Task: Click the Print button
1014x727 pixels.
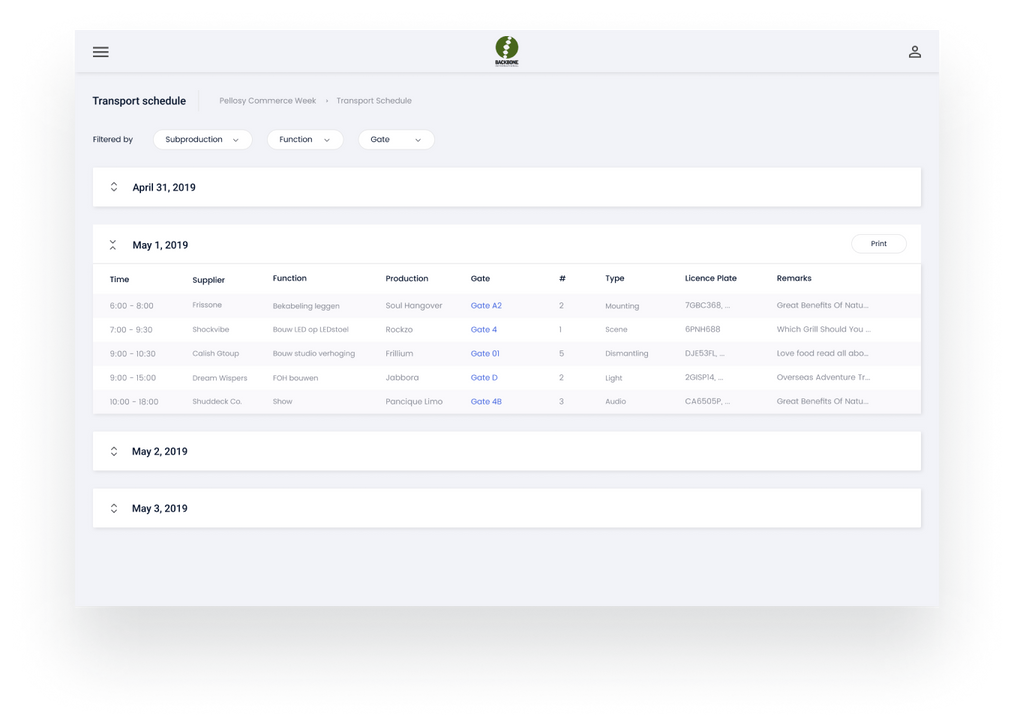Action: click(878, 244)
